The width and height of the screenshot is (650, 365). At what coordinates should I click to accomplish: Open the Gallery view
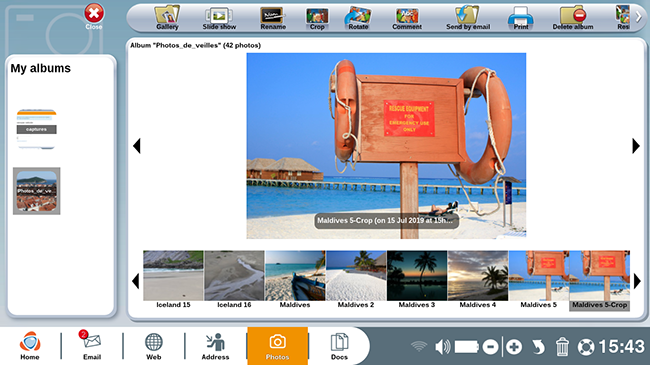167,18
